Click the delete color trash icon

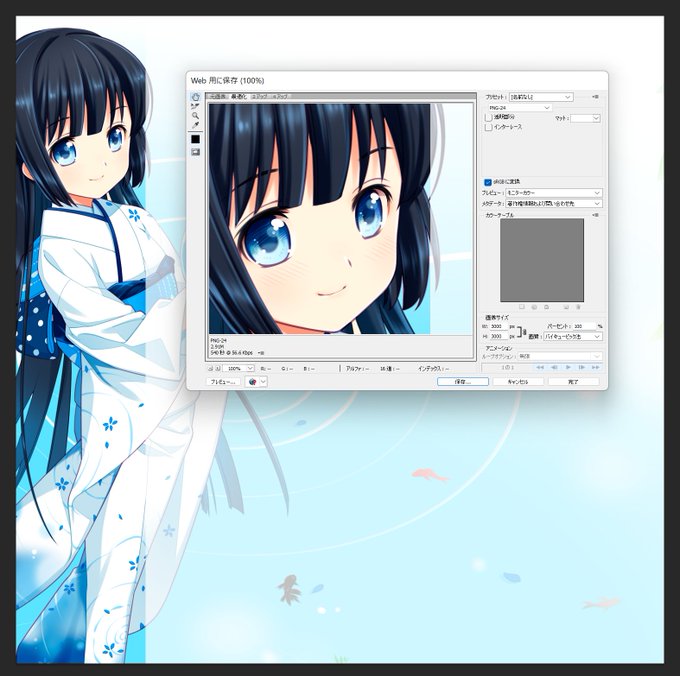coord(578,307)
